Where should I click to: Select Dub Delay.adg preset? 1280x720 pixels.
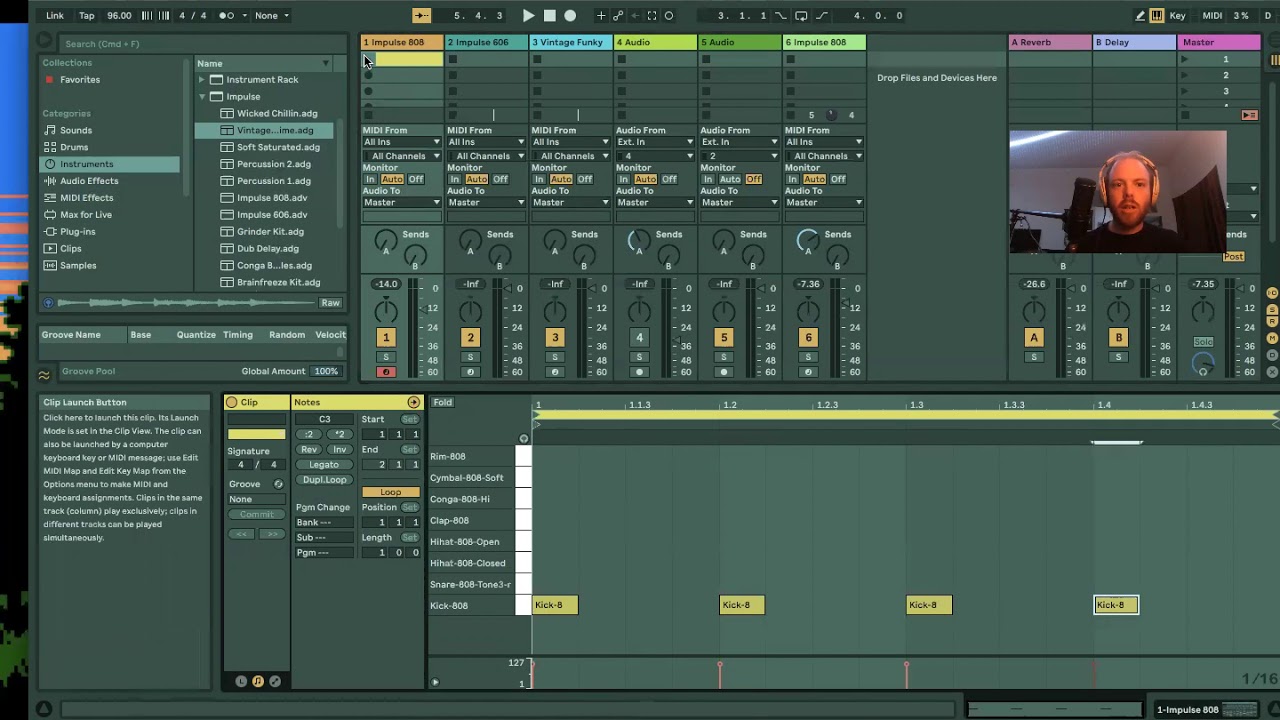(x=268, y=249)
